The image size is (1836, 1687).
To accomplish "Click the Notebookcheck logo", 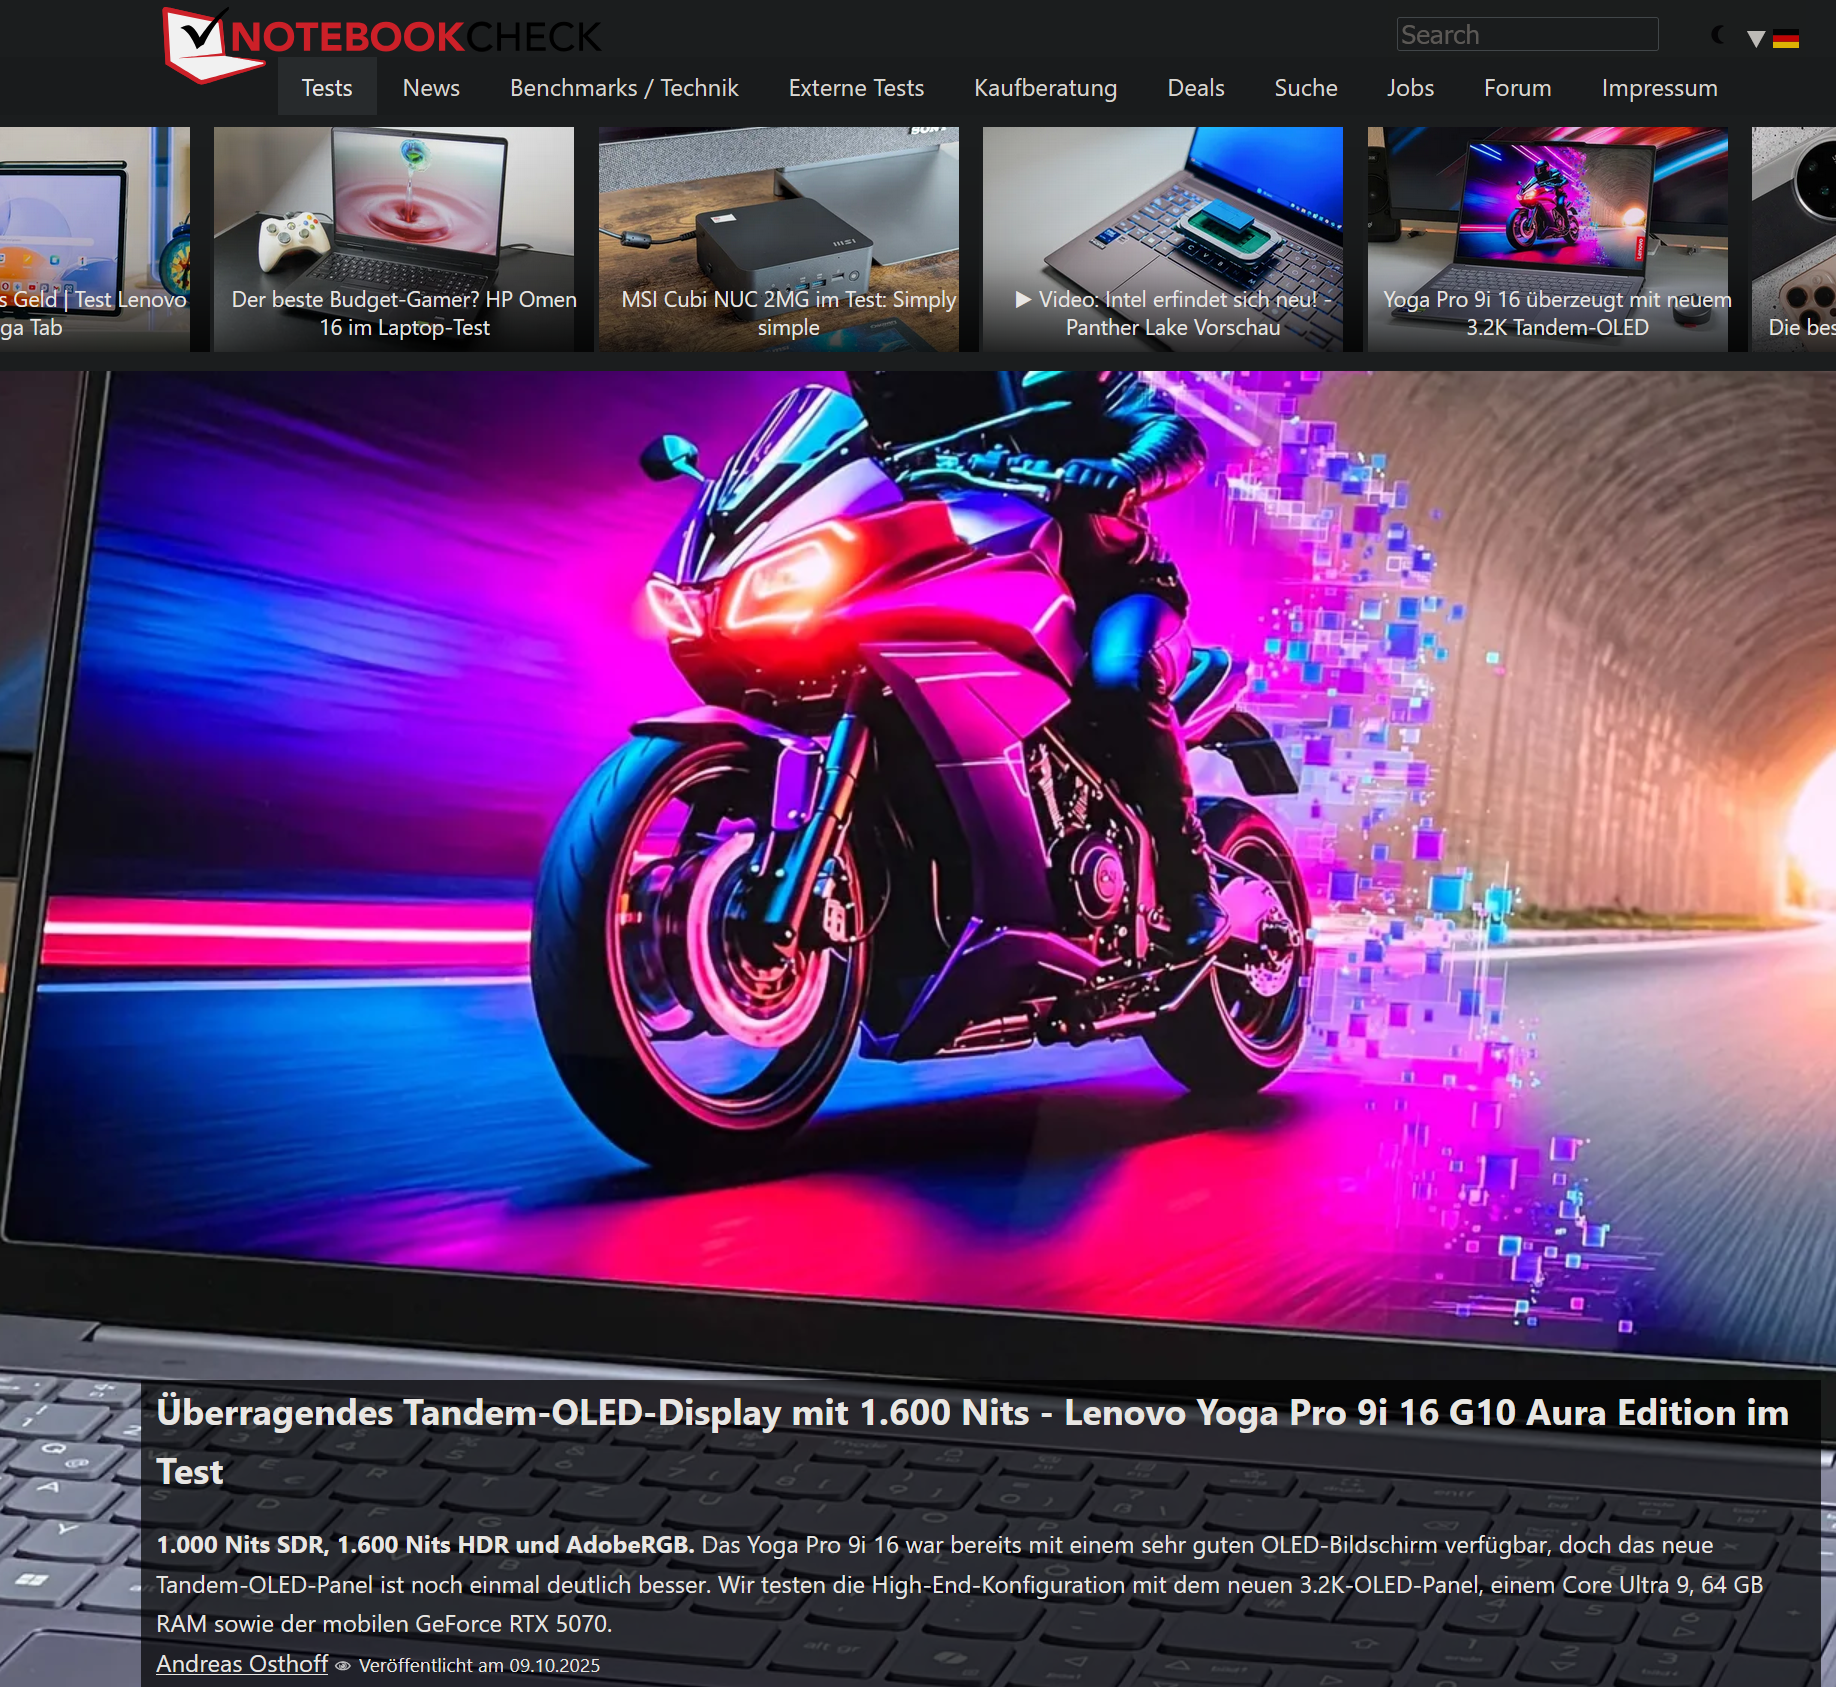I will click(x=382, y=44).
